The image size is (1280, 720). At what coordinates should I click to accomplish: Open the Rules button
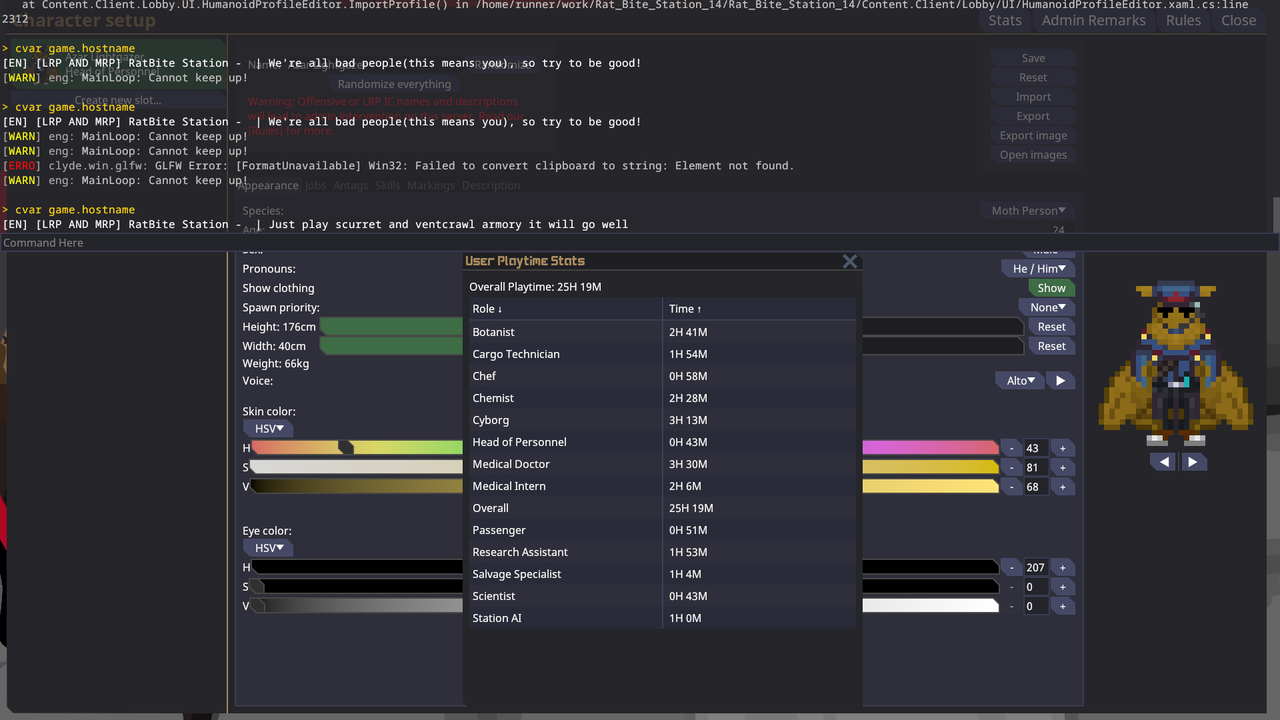(1183, 20)
